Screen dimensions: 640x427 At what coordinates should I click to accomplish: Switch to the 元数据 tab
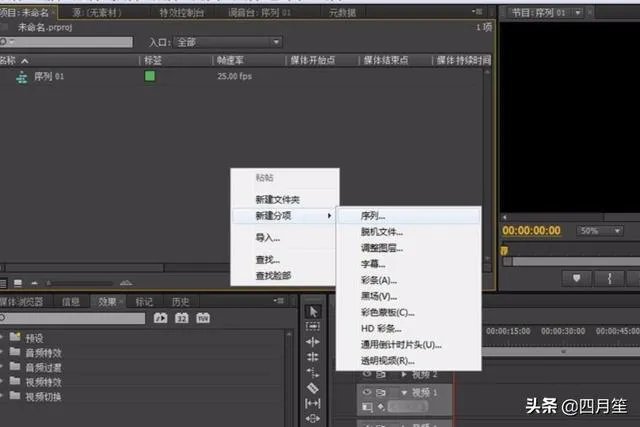click(x=342, y=13)
